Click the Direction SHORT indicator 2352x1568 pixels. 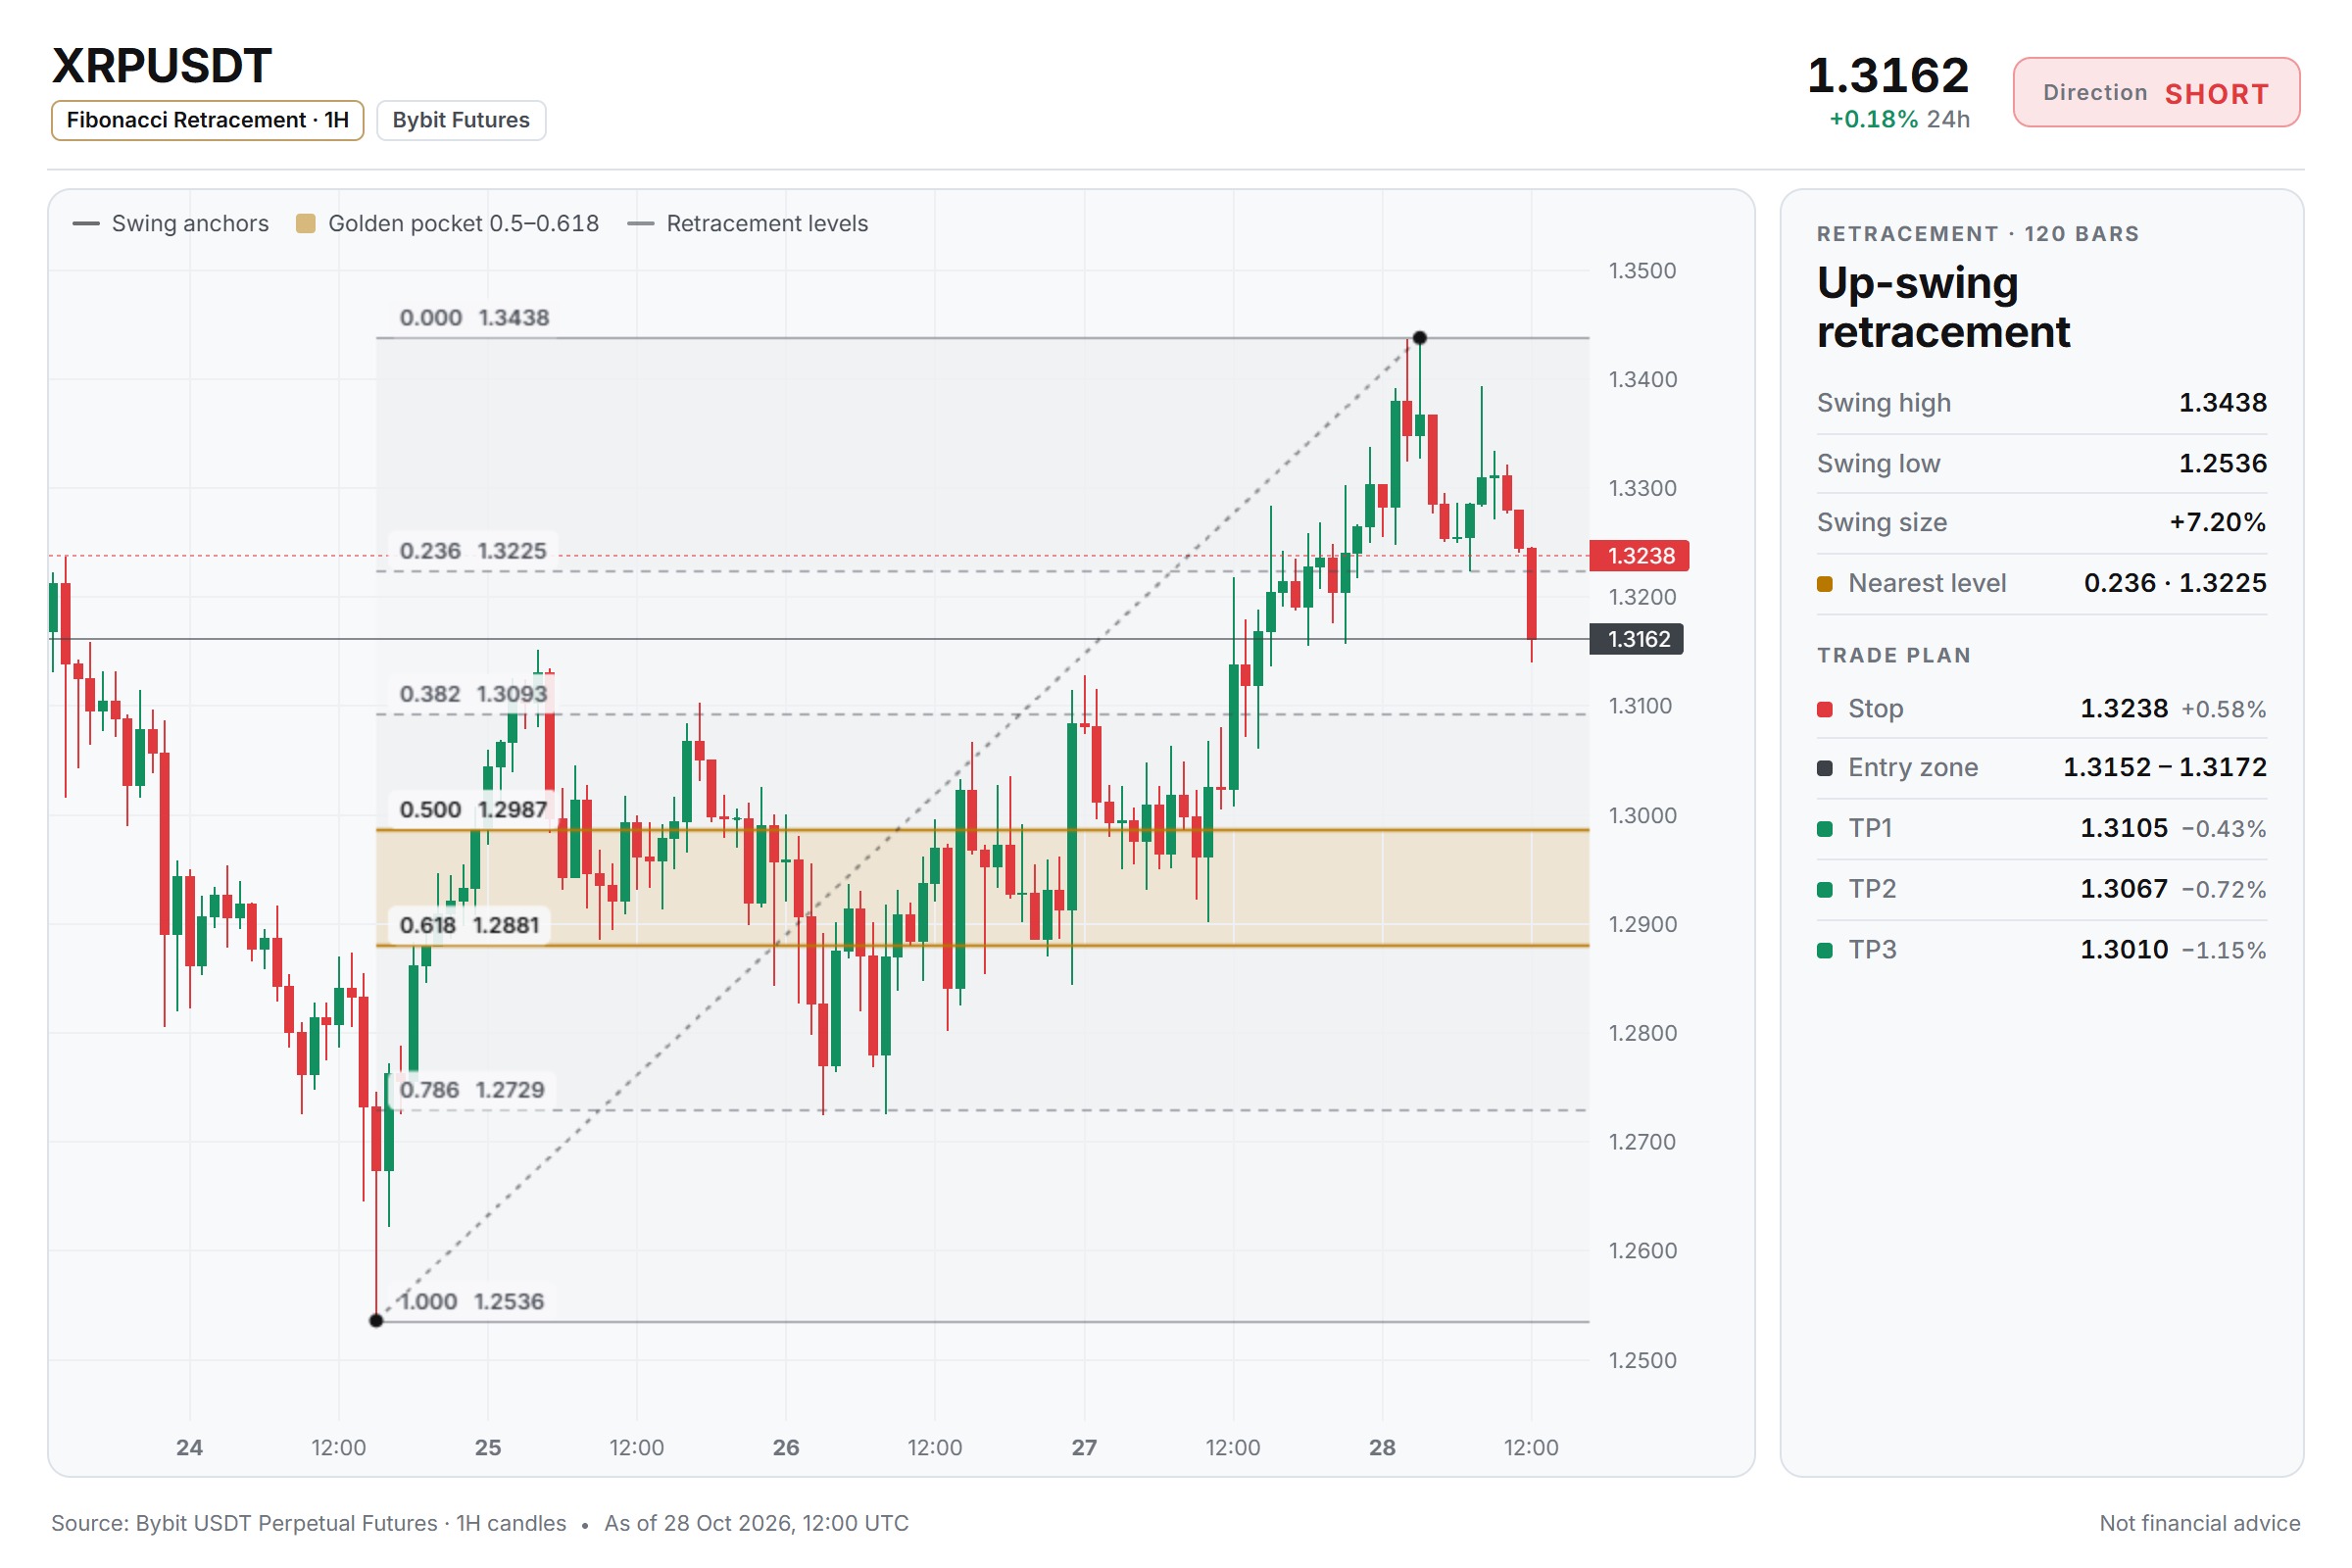click(2156, 93)
